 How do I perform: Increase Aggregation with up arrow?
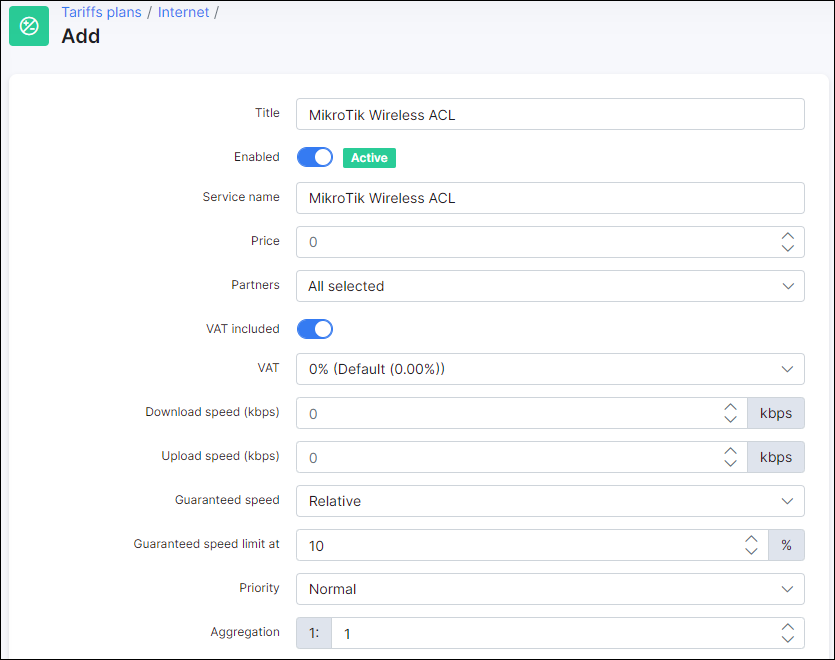(788, 628)
